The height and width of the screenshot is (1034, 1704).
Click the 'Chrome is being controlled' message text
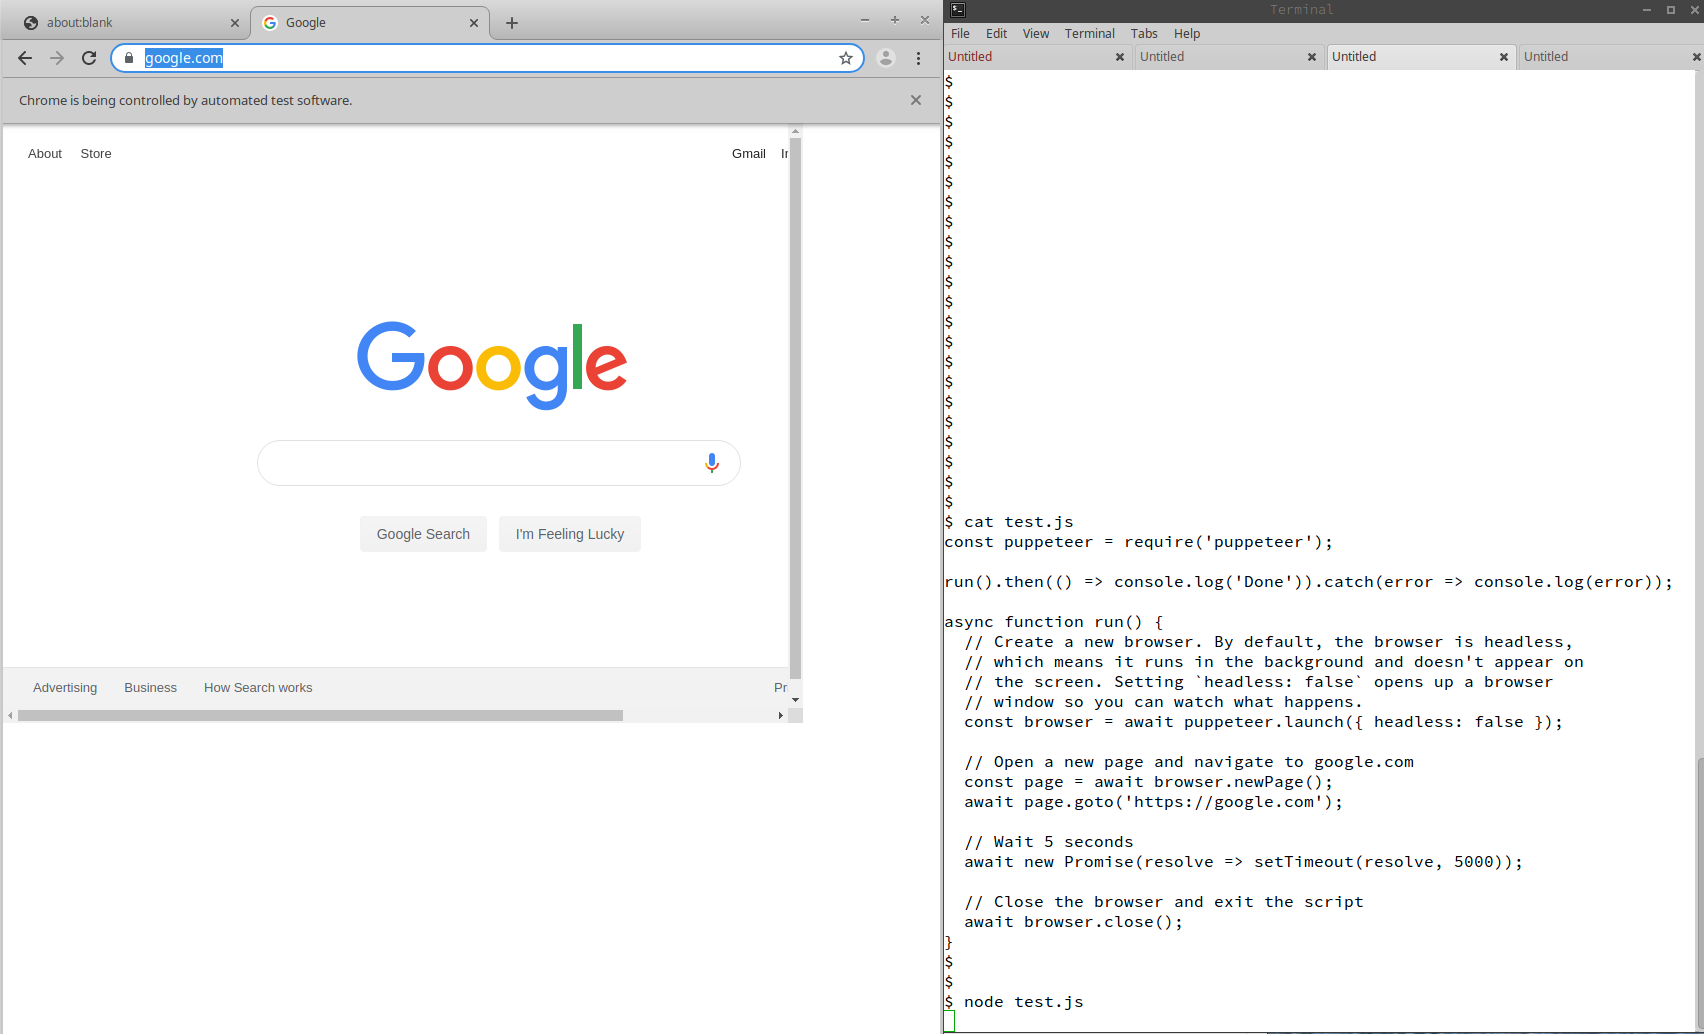tap(186, 101)
